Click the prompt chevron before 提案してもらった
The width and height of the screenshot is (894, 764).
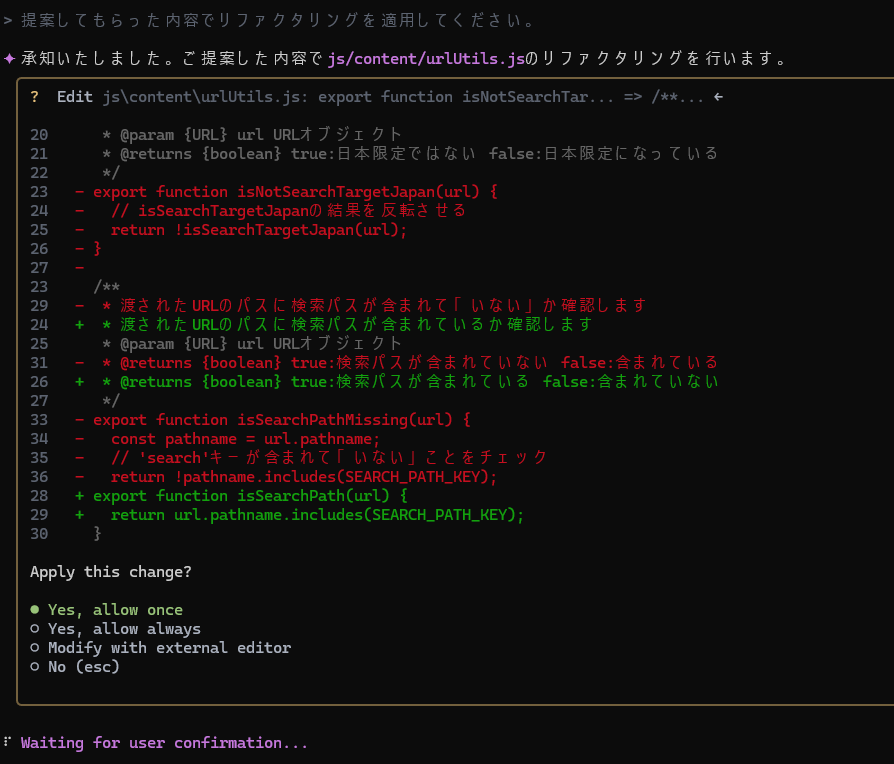coord(7,21)
